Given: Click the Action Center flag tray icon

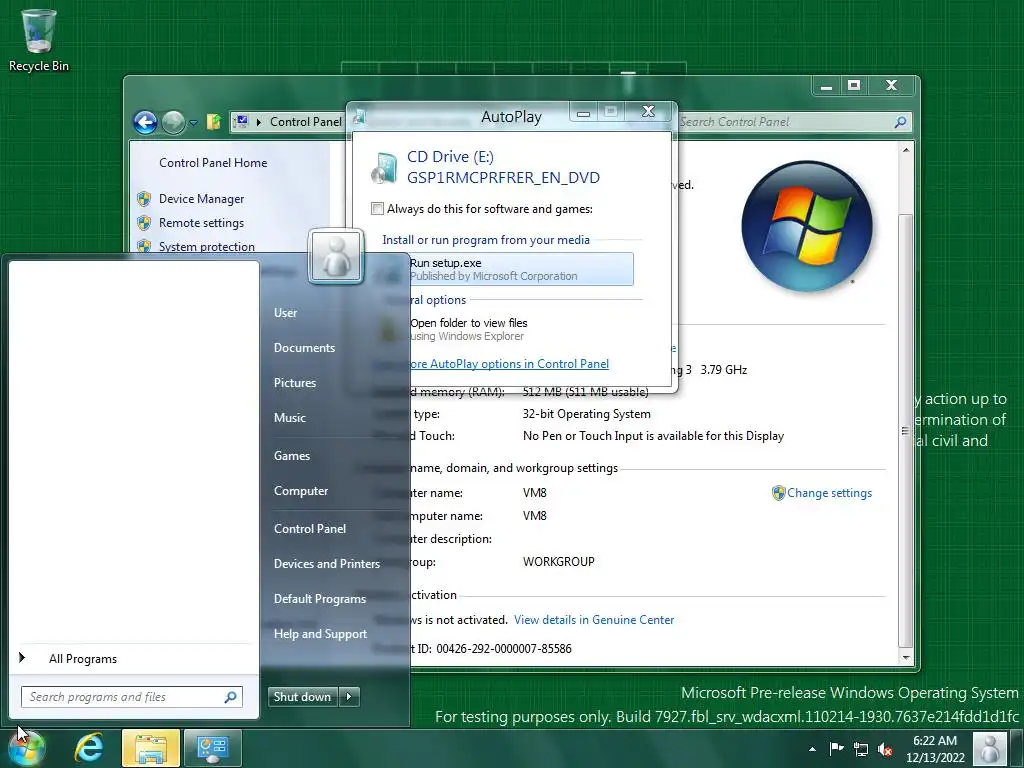Looking at the screenshot, I should 837,749.
